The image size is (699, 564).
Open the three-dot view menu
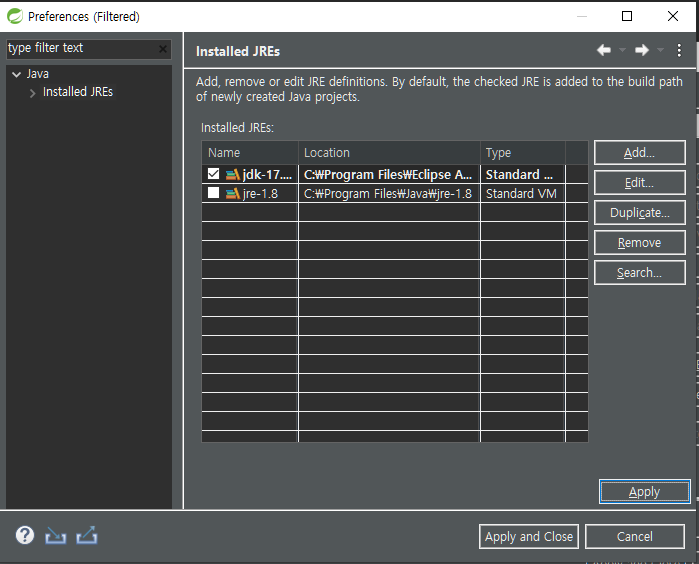(x=679, y=50)
